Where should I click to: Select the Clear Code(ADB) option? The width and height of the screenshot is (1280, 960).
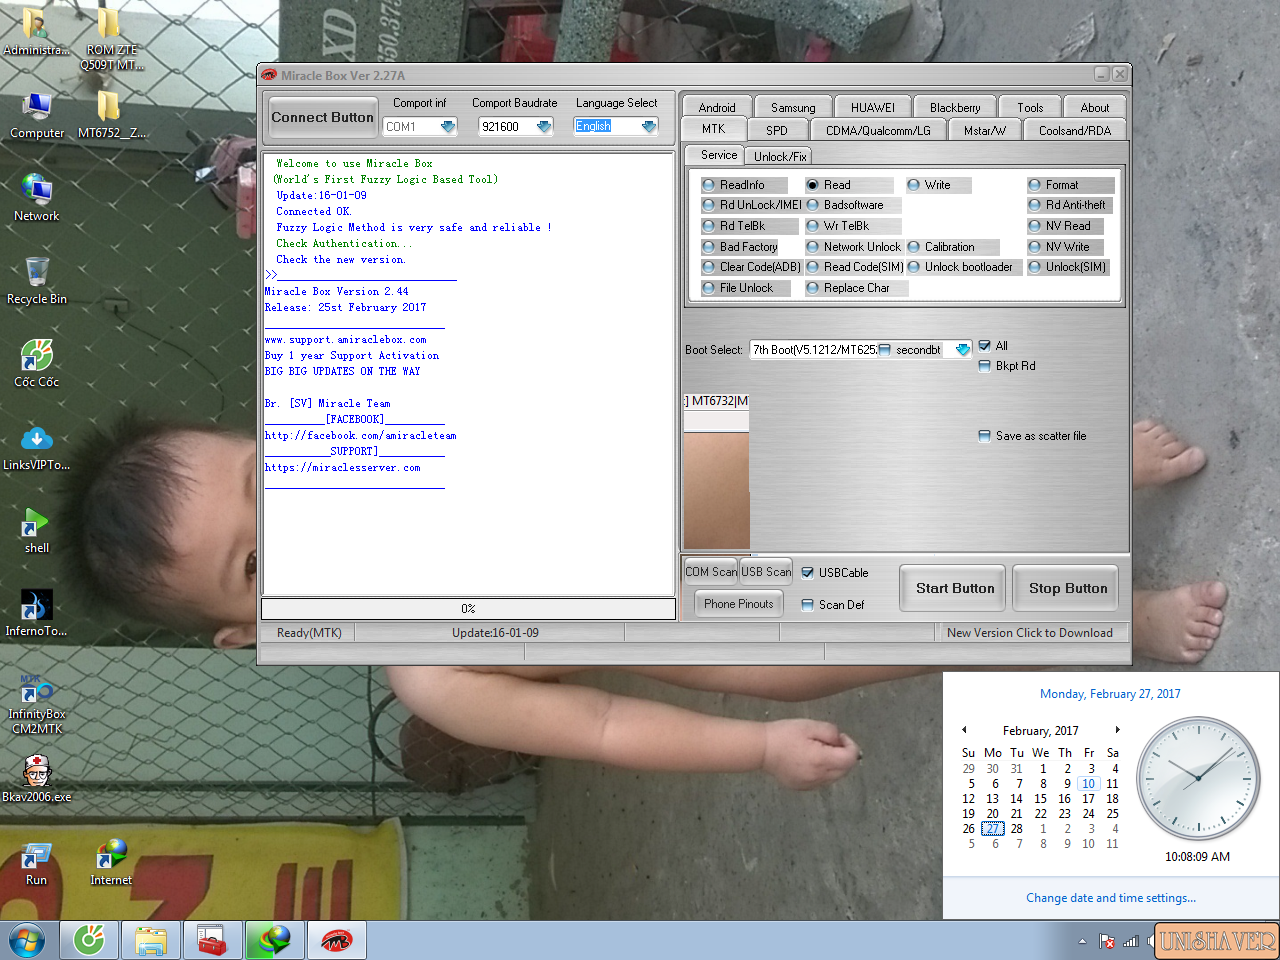752,267
